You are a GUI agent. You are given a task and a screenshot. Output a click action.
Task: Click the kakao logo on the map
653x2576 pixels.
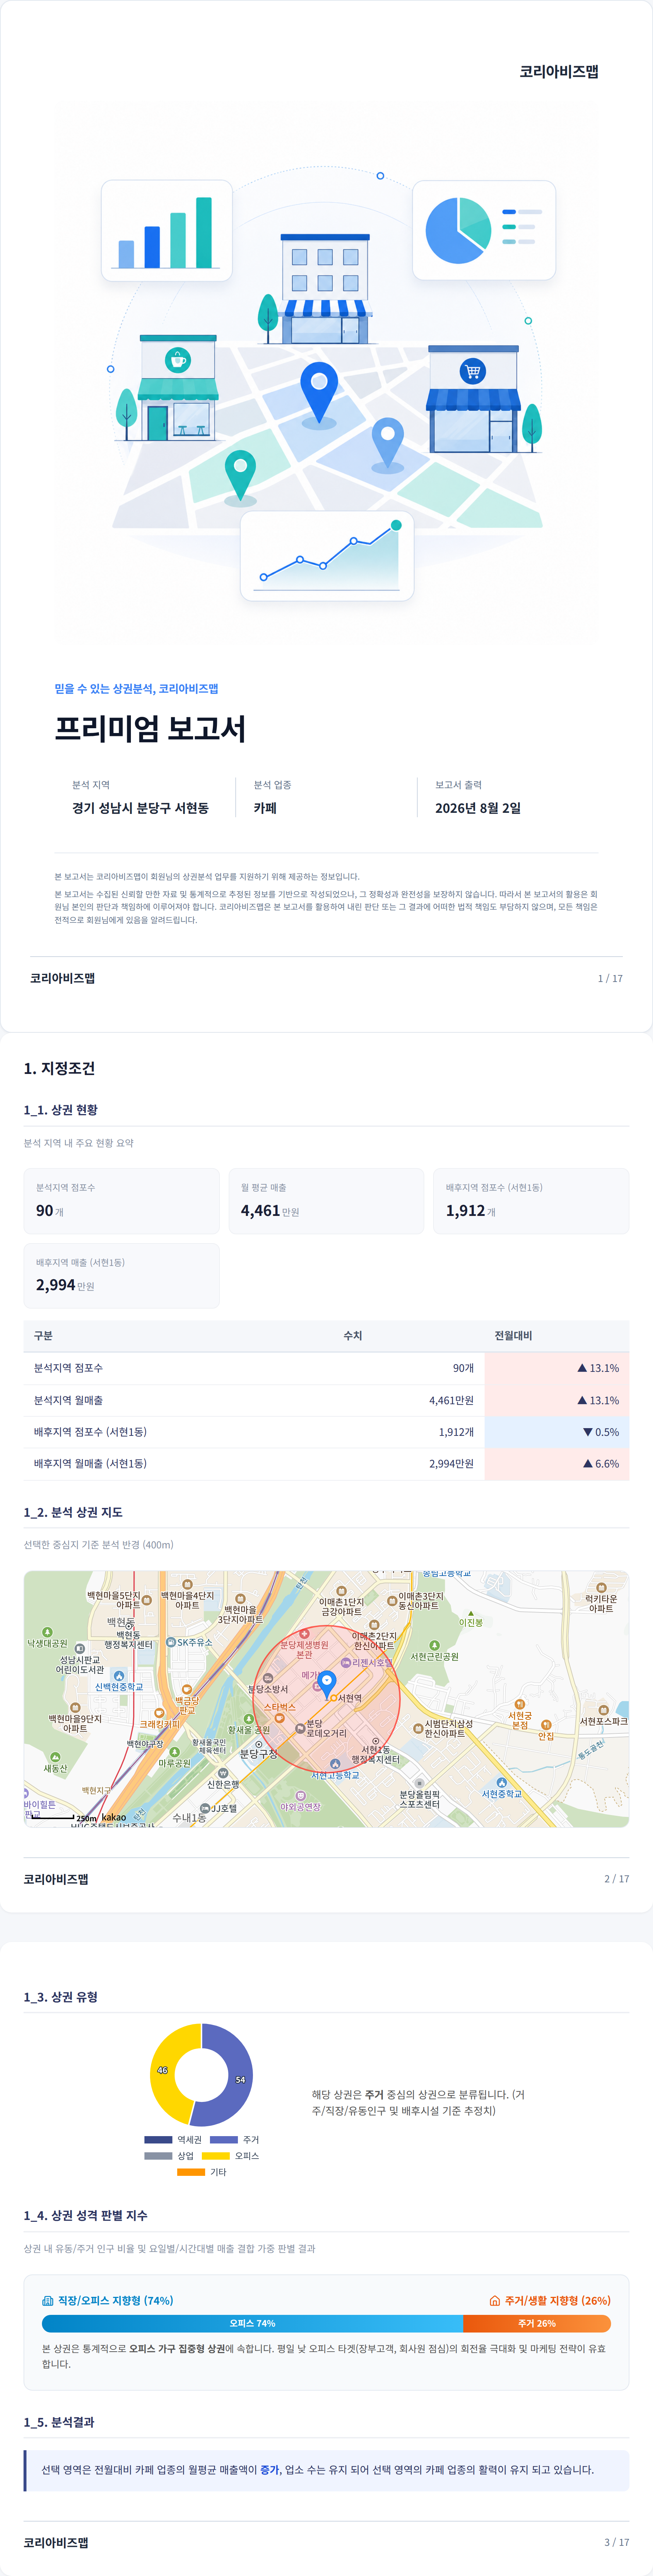point(114,1817)
